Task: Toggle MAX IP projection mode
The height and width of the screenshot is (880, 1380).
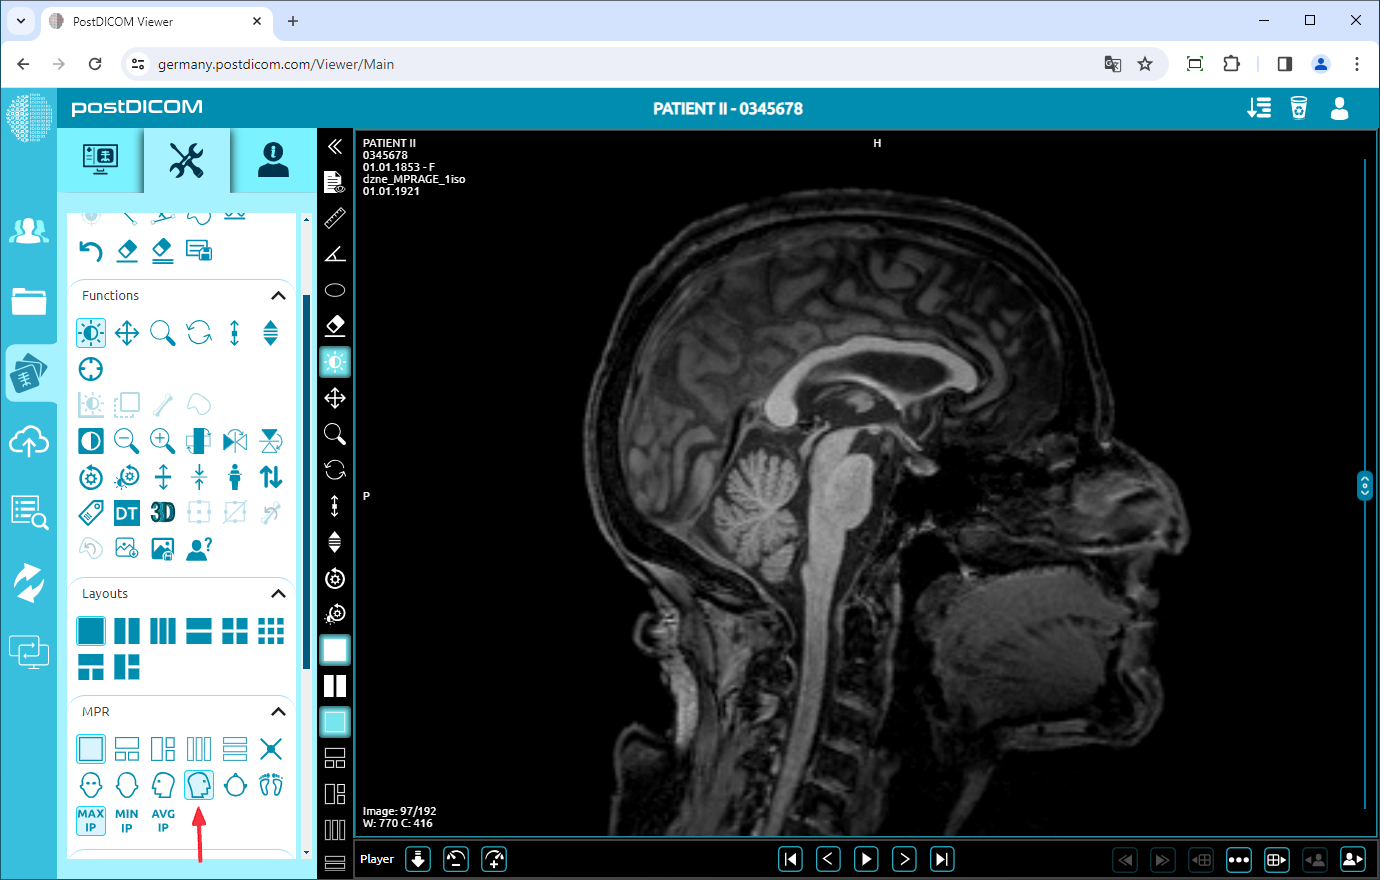Action: click(x=91, y=820)
